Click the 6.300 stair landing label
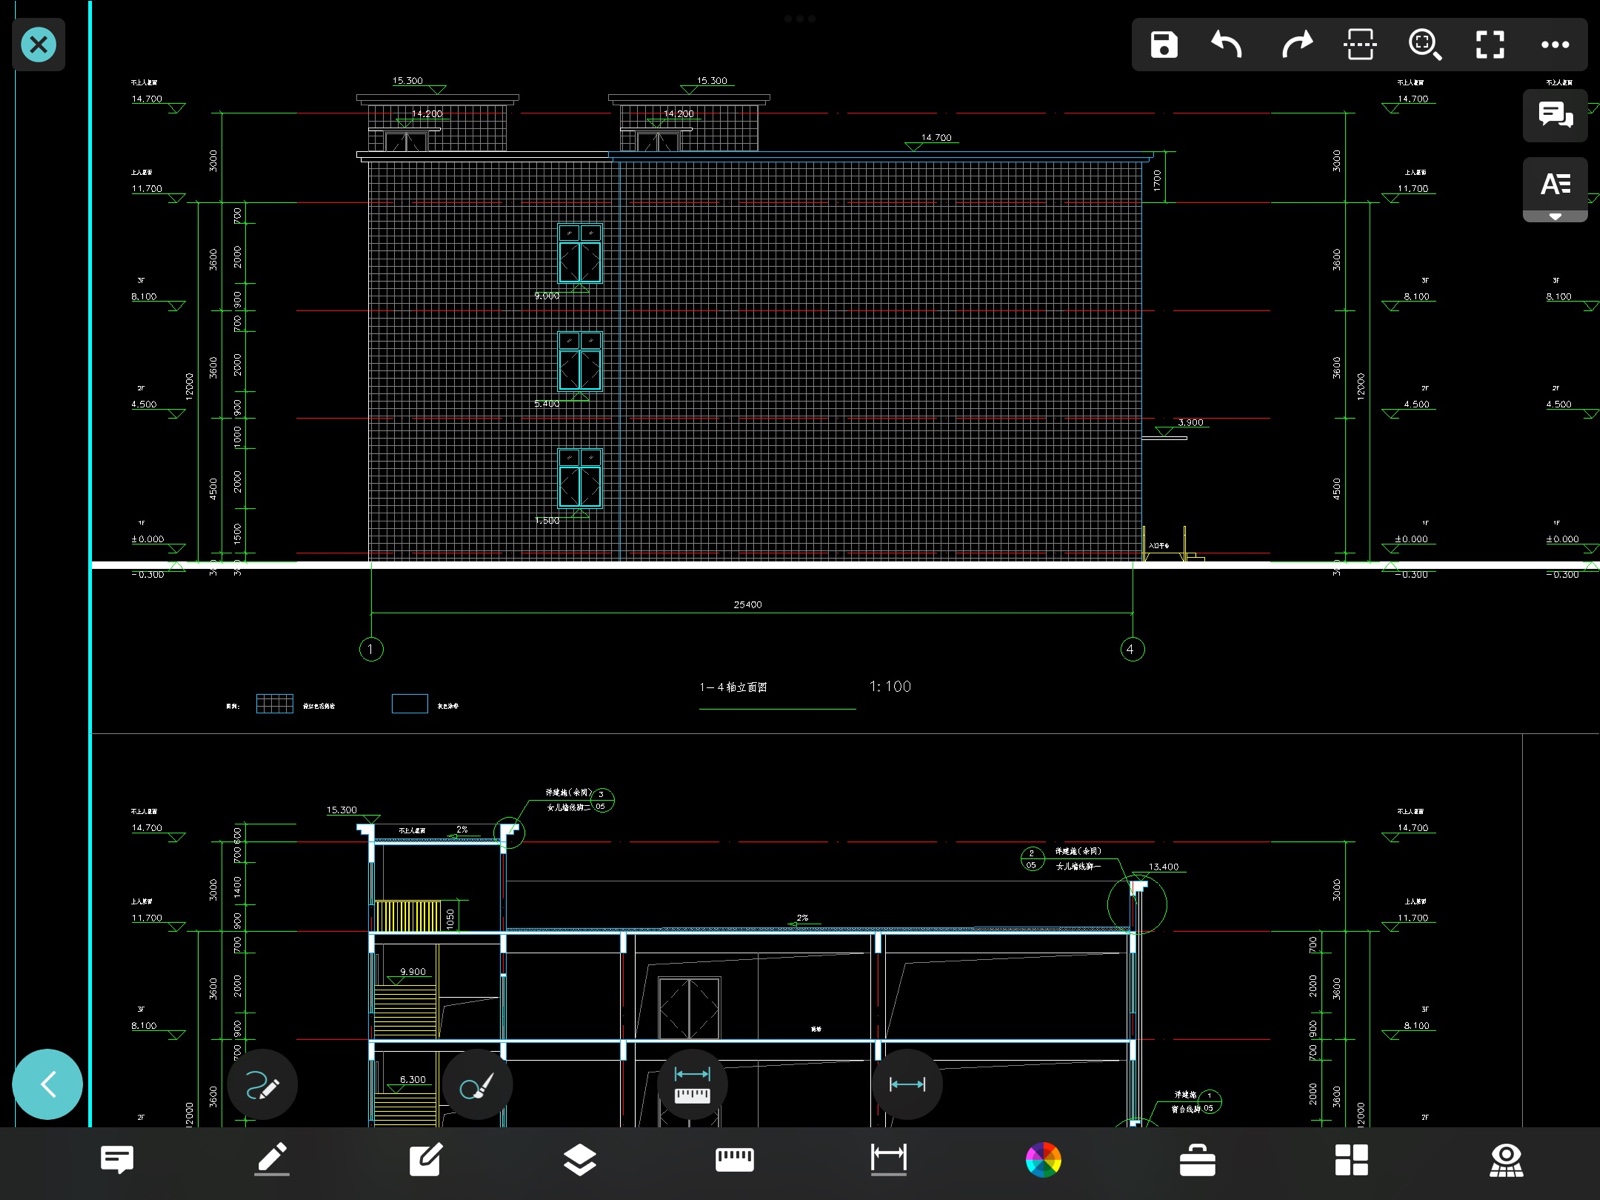The image size is (1600, 1200). pyautogui.click(x=413, y=1079)
